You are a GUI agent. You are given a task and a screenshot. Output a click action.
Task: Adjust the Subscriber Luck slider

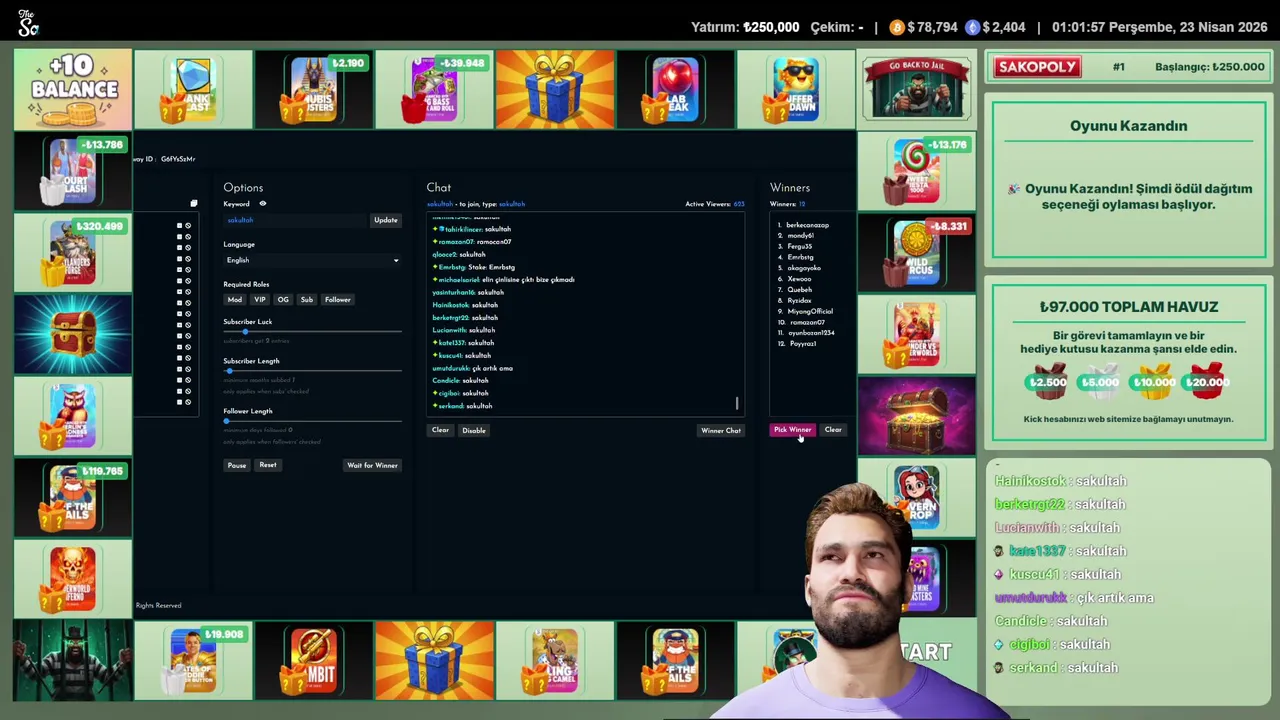coord(312,331)
